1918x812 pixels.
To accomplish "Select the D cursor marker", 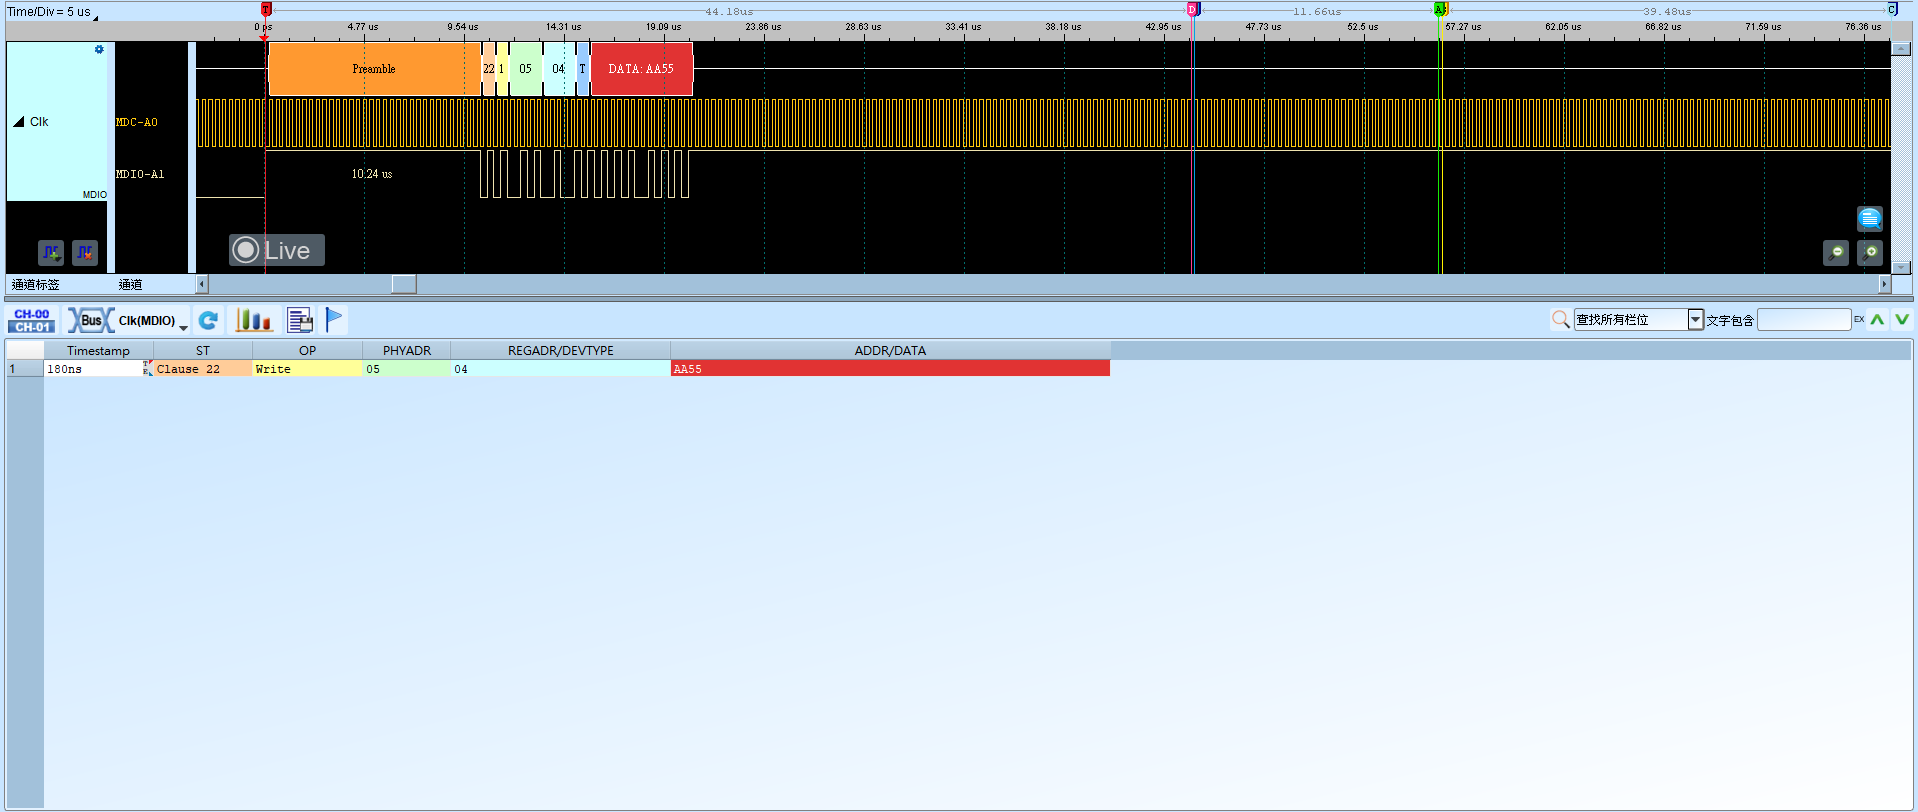I will tap(1192, 9).
